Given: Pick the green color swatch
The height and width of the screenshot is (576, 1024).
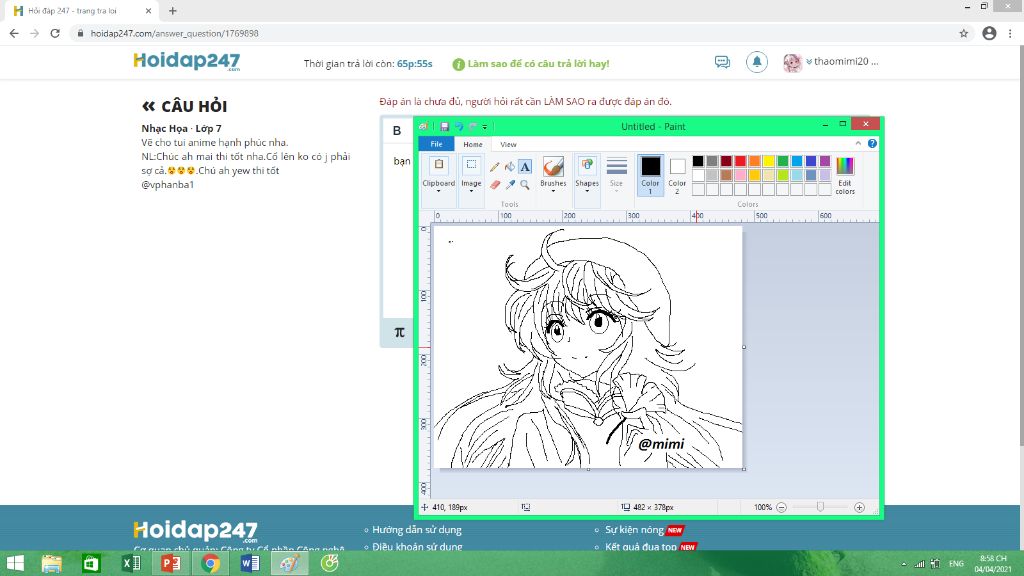Looking at the screenshot, I should [782, 161].
